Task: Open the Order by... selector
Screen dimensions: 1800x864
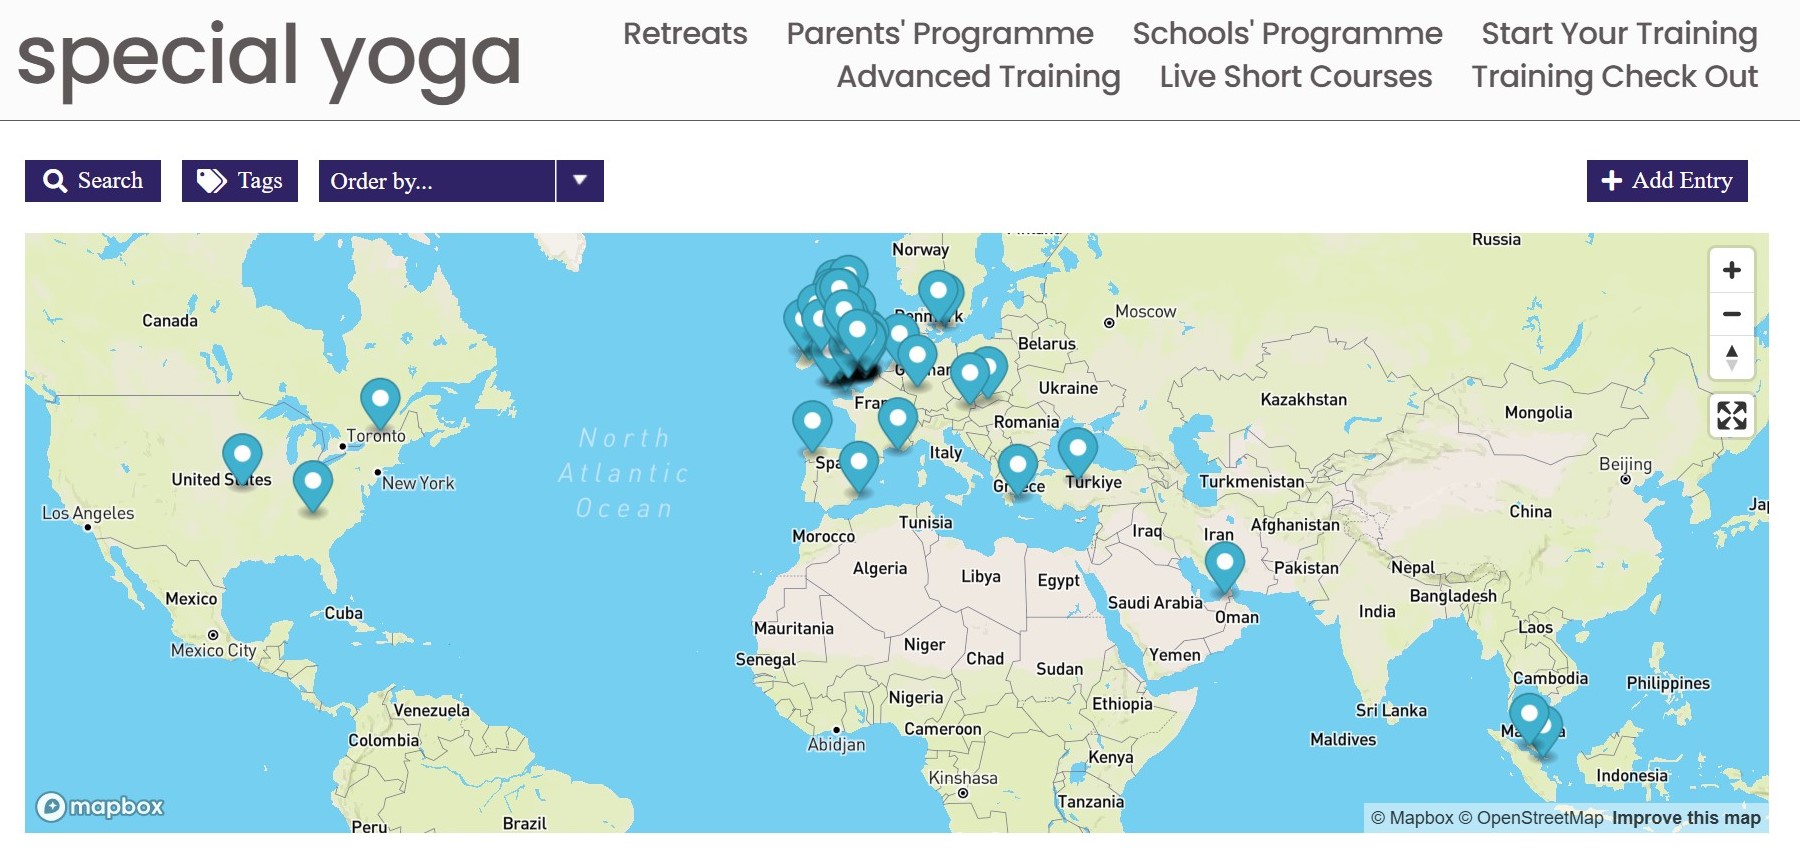Action: [x=436, y=181]
